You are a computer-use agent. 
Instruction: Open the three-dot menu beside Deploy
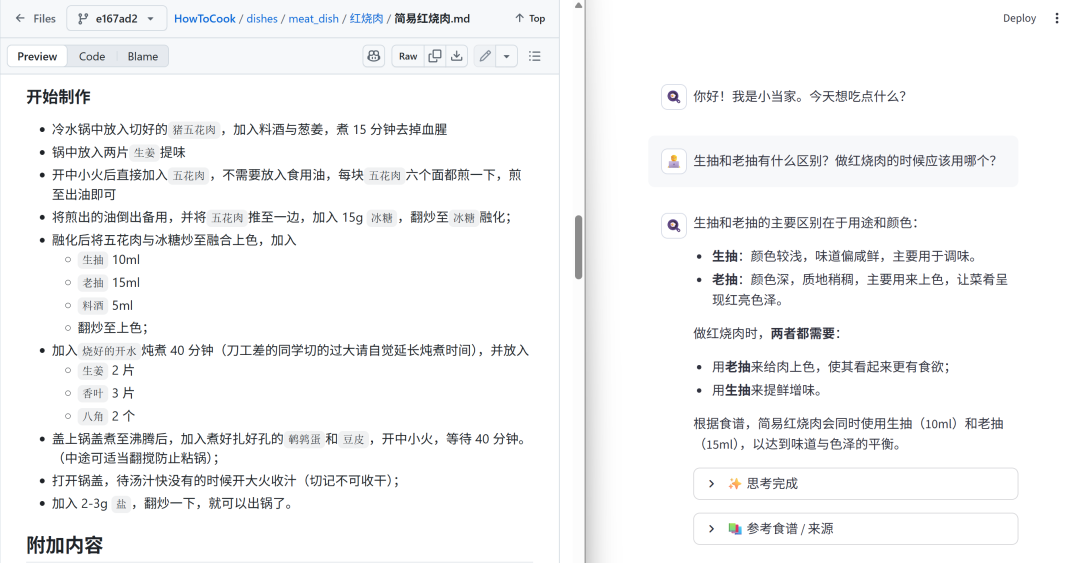[x=1057, y=19]
